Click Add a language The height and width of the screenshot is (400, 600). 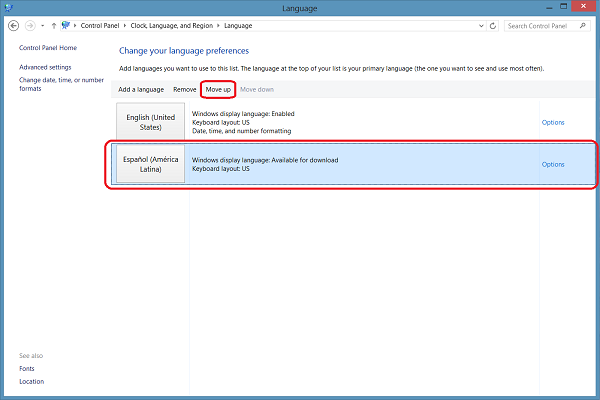(x=141, y=90)
